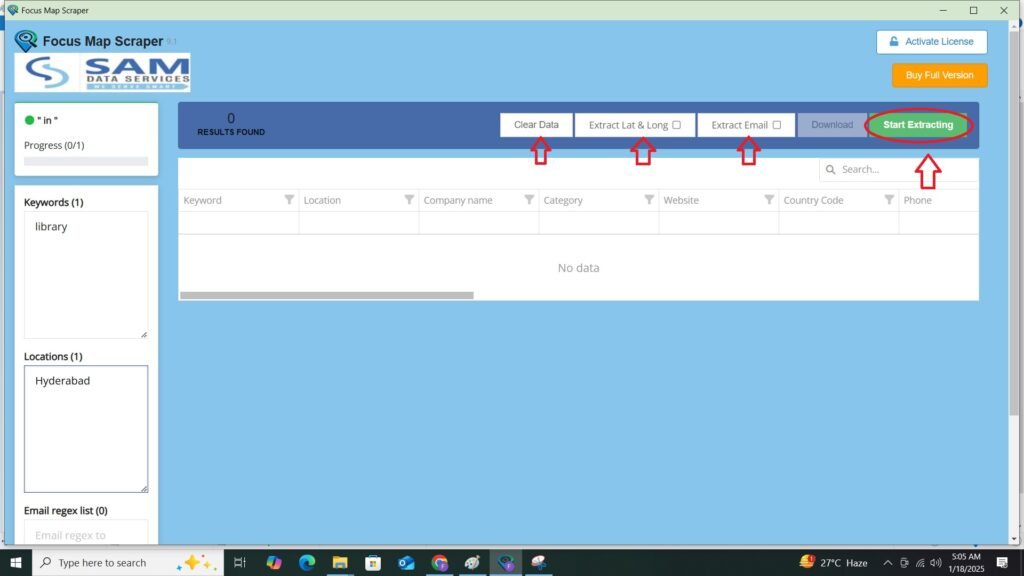Open the Country Code column filter icon
The width and height of the screenshot is (1024, 576).
click(x=889, y=200)
